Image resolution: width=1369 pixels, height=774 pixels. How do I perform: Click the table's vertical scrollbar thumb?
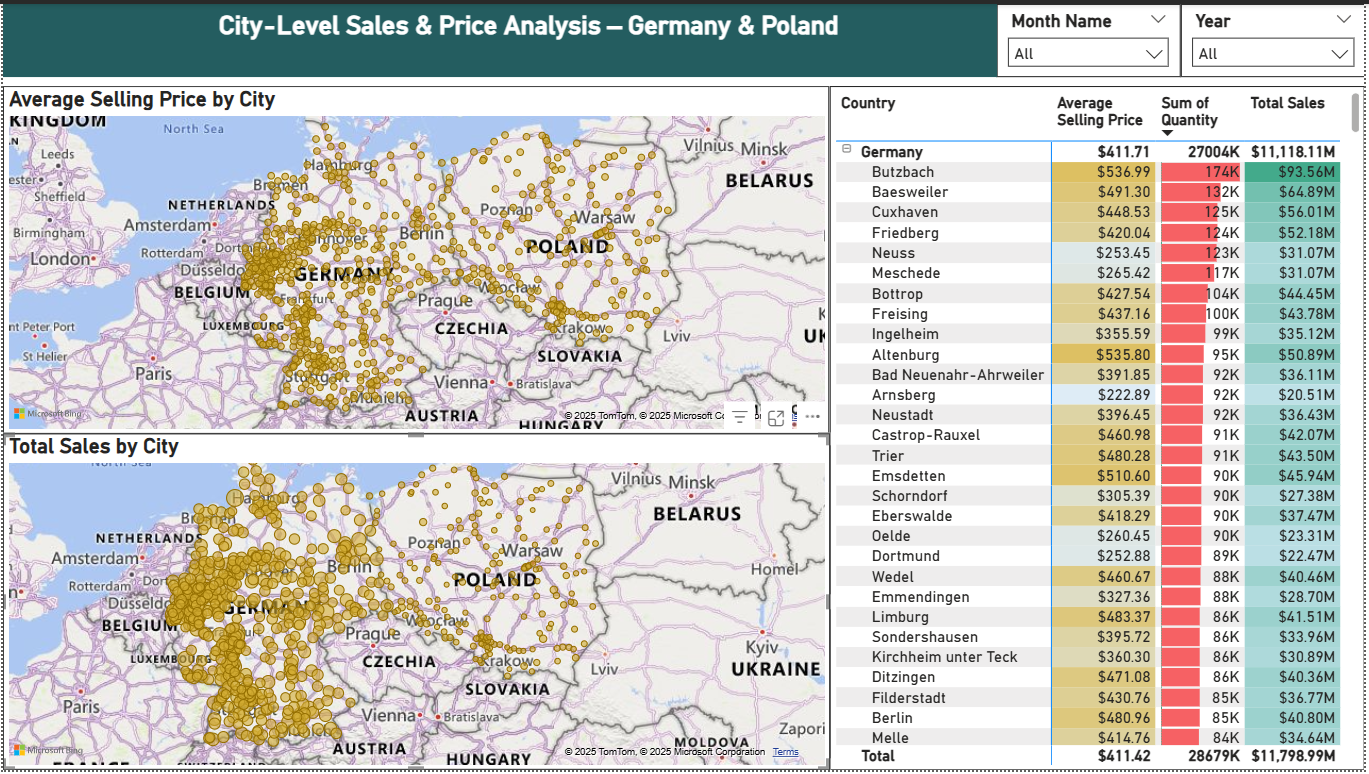[x=1356, y=118]
